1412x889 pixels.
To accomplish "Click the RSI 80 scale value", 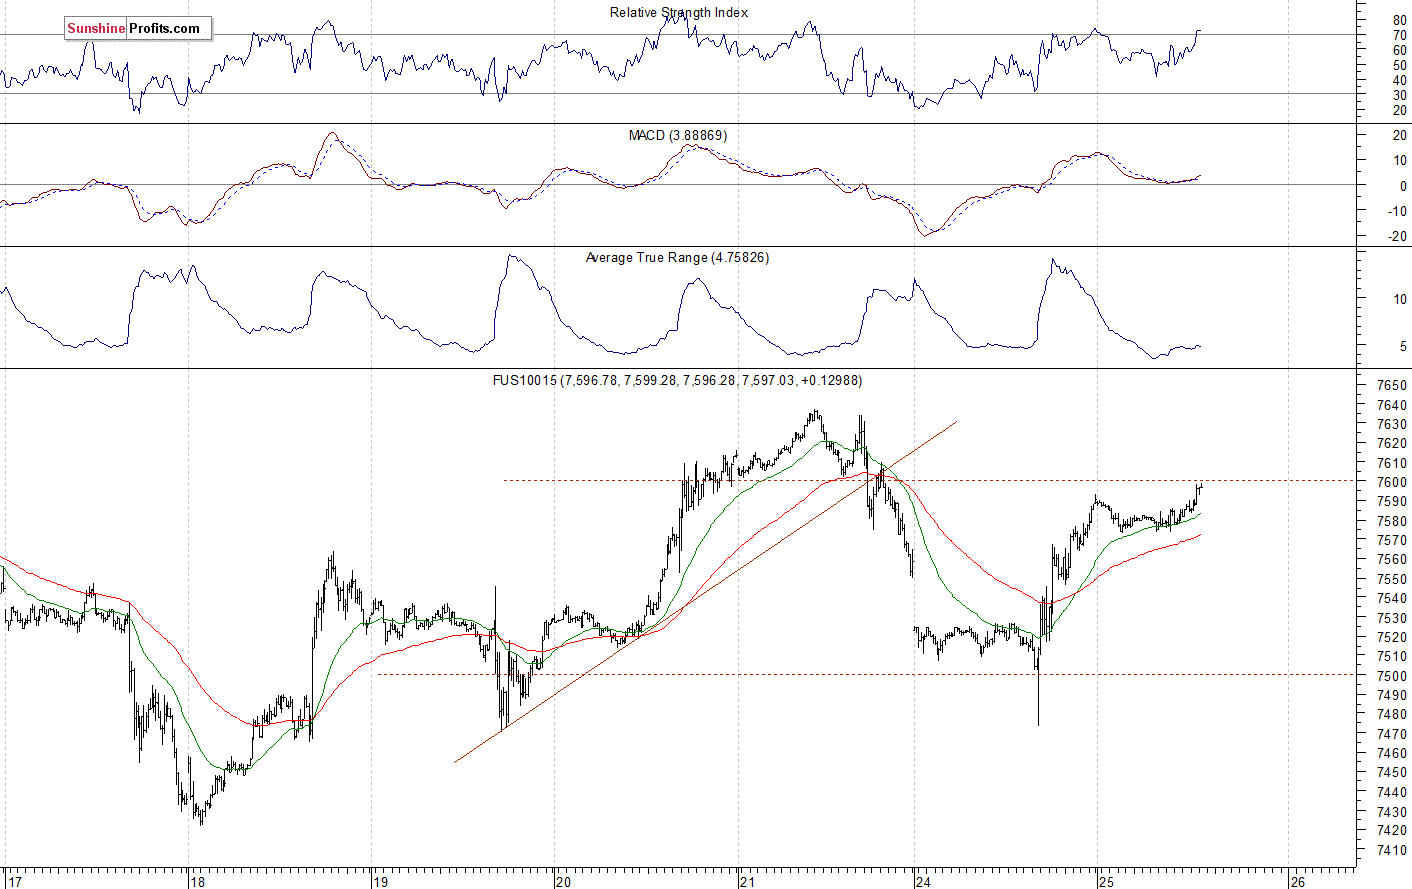I will tap(1400, 20).
